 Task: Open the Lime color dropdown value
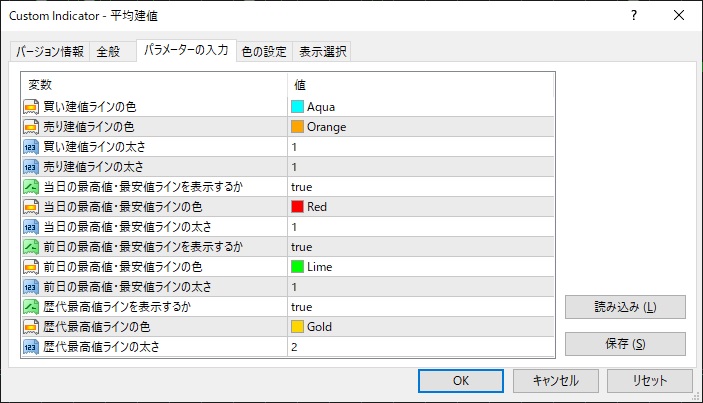320,267
